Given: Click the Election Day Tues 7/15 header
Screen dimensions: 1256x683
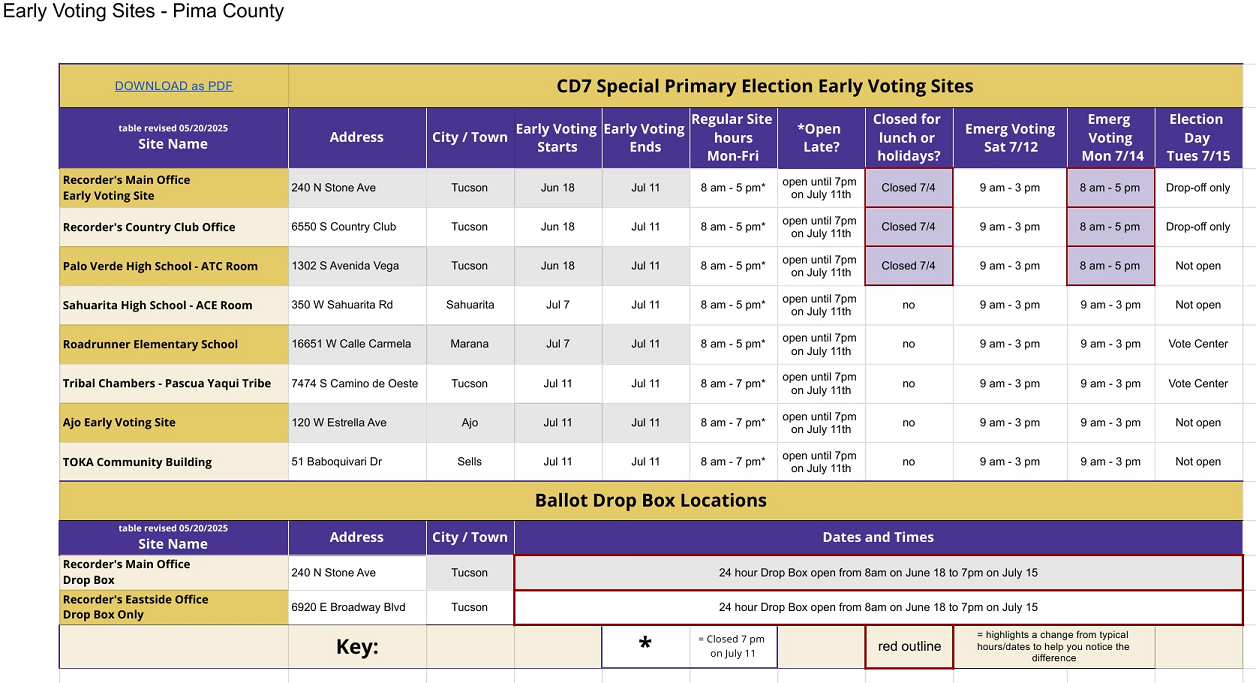Looking at the screenshot, I should tap(1197, 138).
